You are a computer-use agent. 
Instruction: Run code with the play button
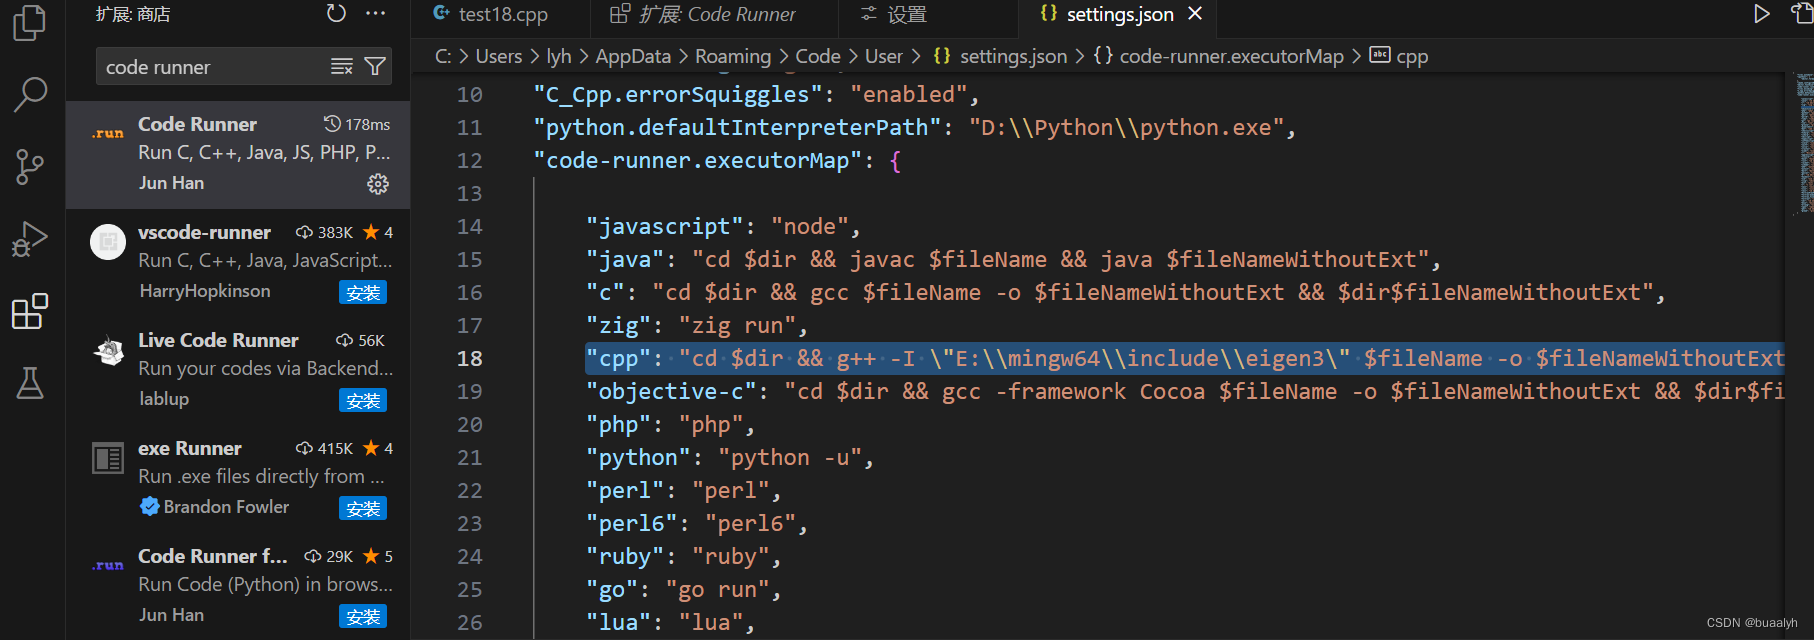pyautogui.click(x=1762, y=14)
